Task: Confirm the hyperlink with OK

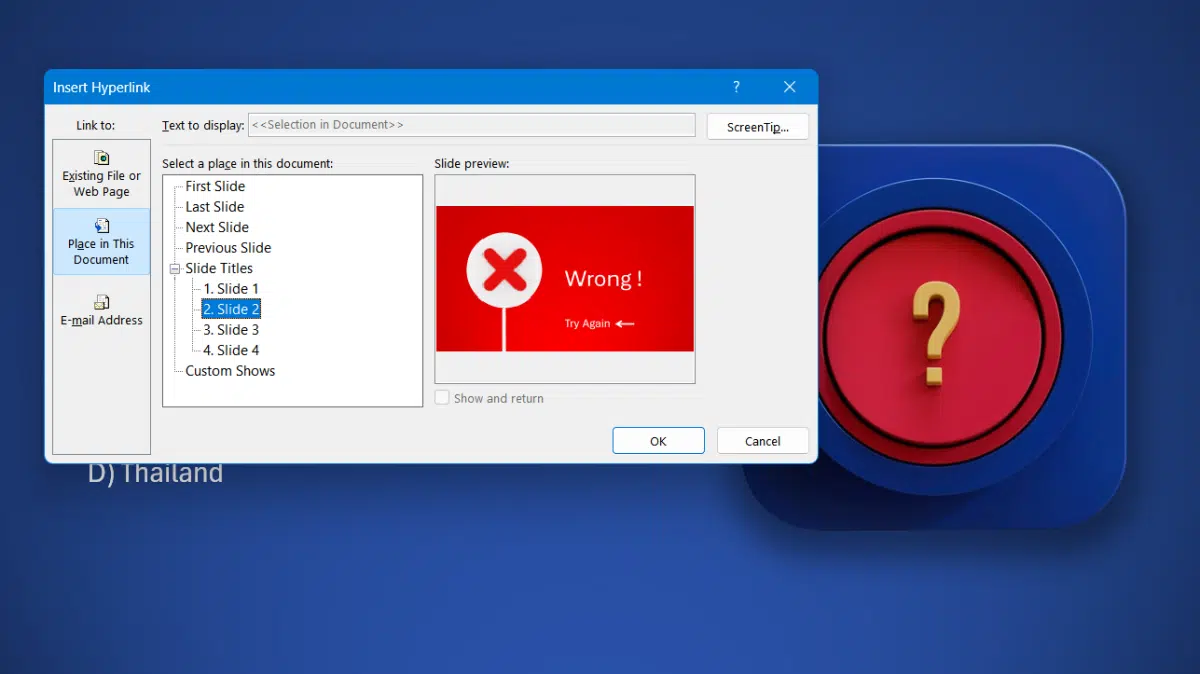Action: tap(658, 440)
